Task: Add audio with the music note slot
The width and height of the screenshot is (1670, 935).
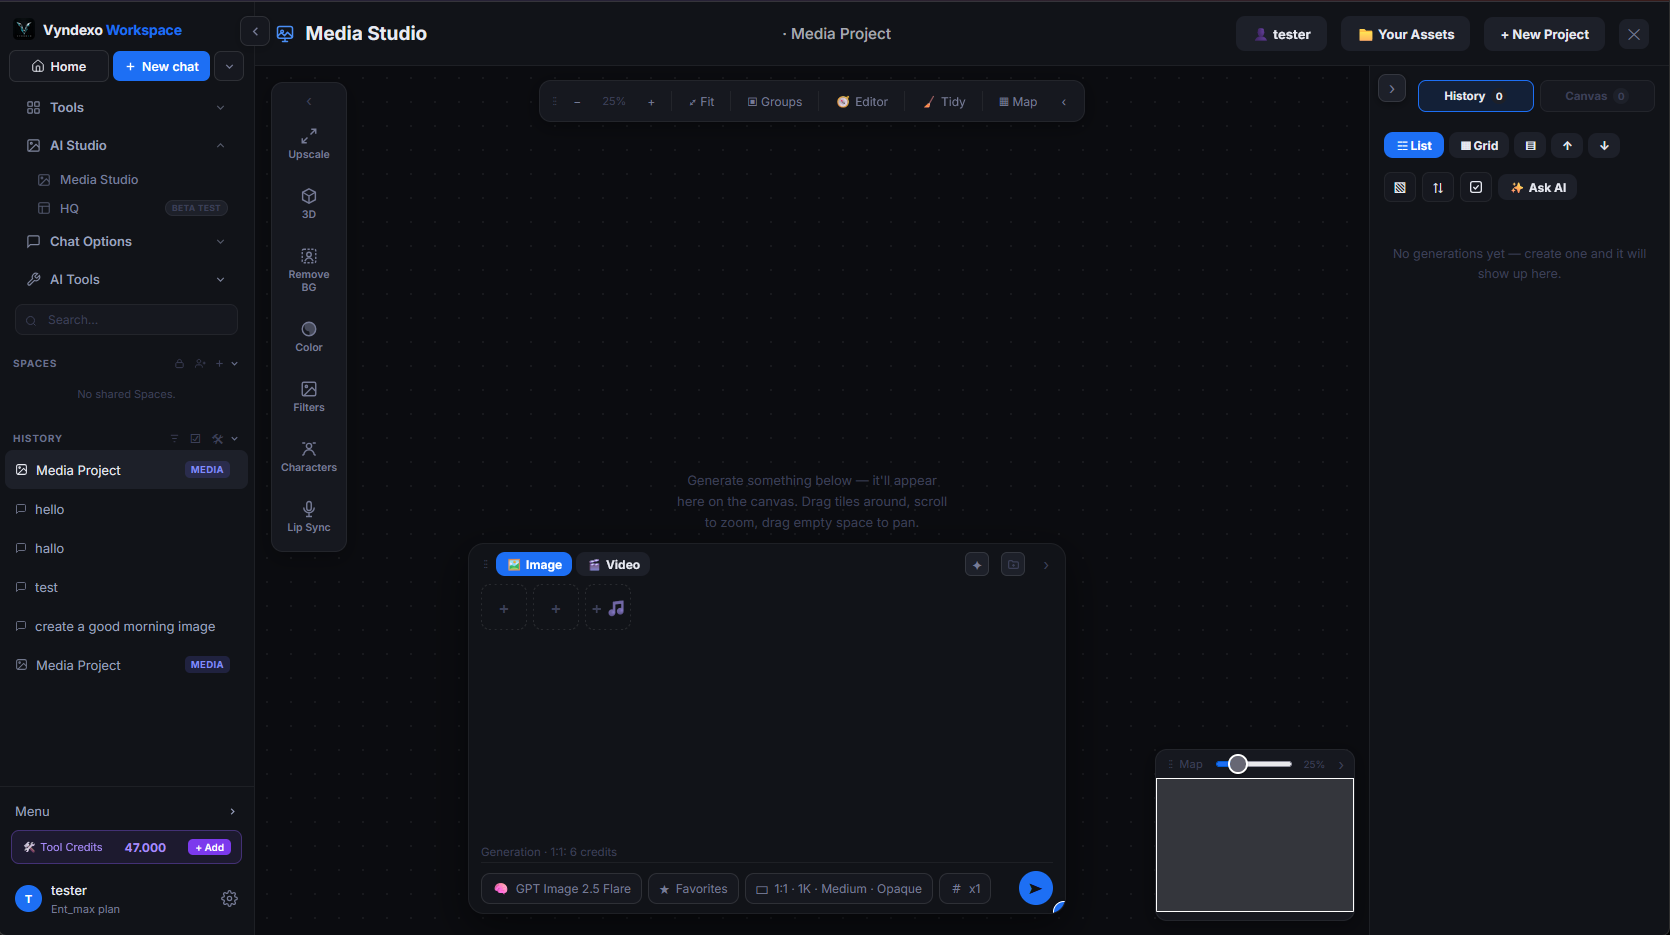Action: (x=608, y=608)
